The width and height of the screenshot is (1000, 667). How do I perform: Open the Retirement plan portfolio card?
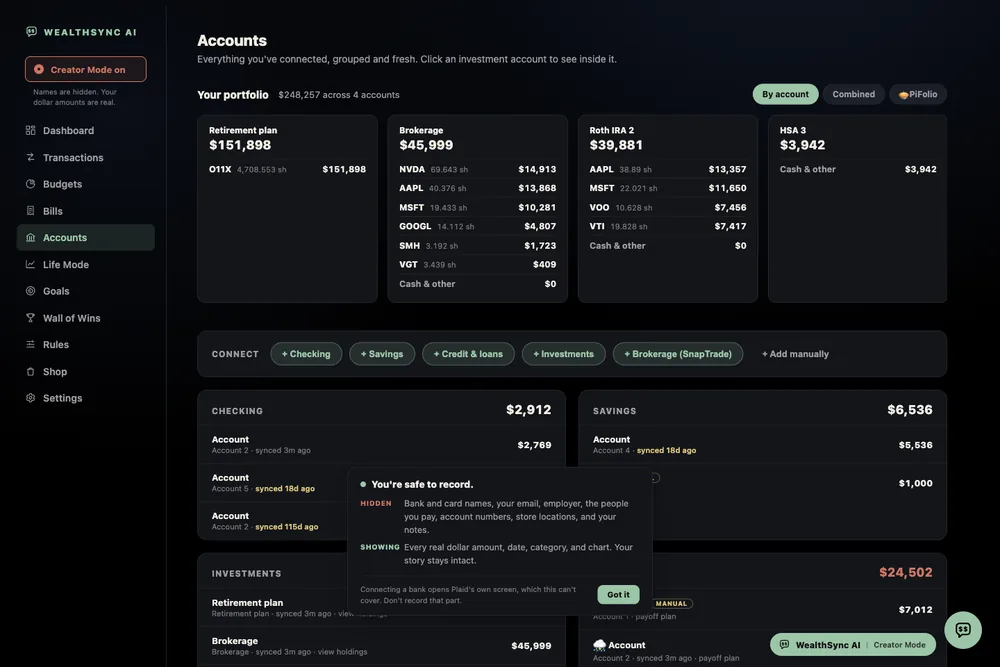[x=287, y=209]
